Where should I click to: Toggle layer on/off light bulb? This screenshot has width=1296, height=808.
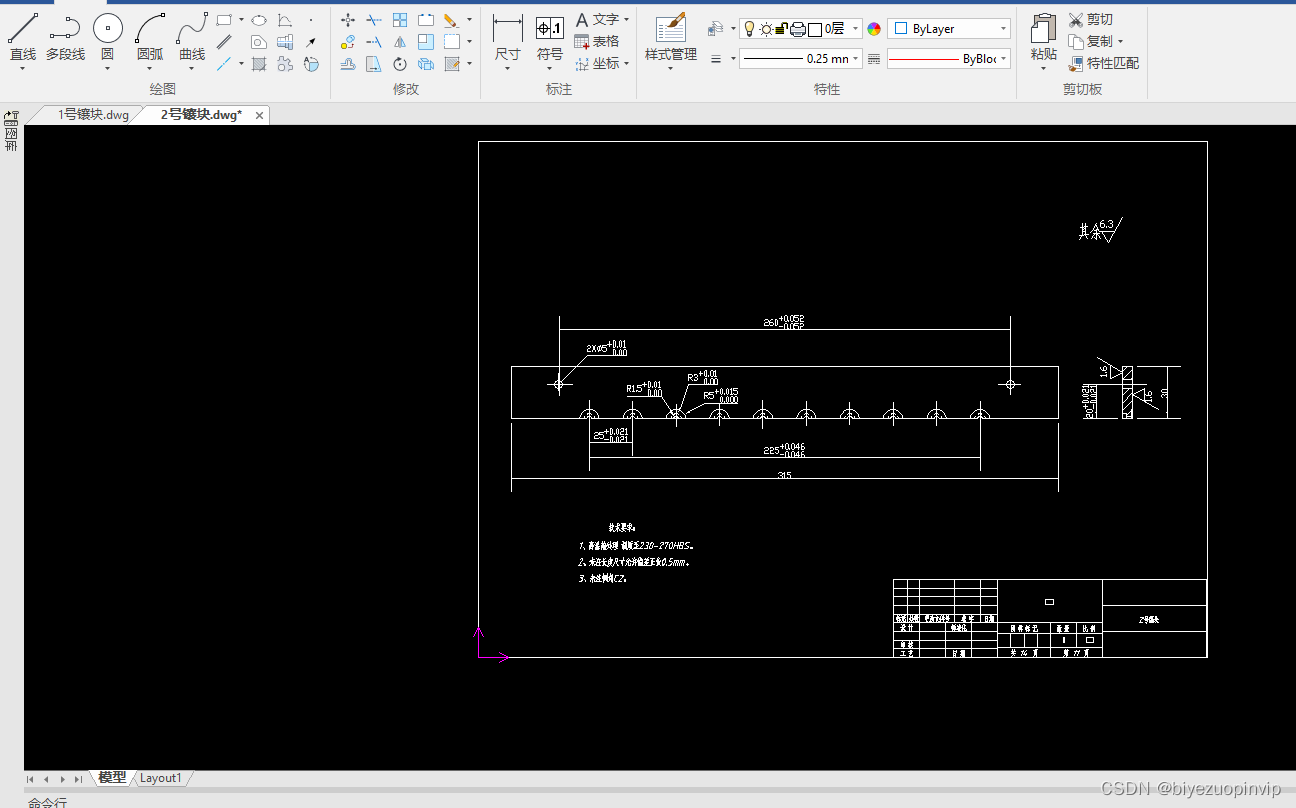coord(749,29)
